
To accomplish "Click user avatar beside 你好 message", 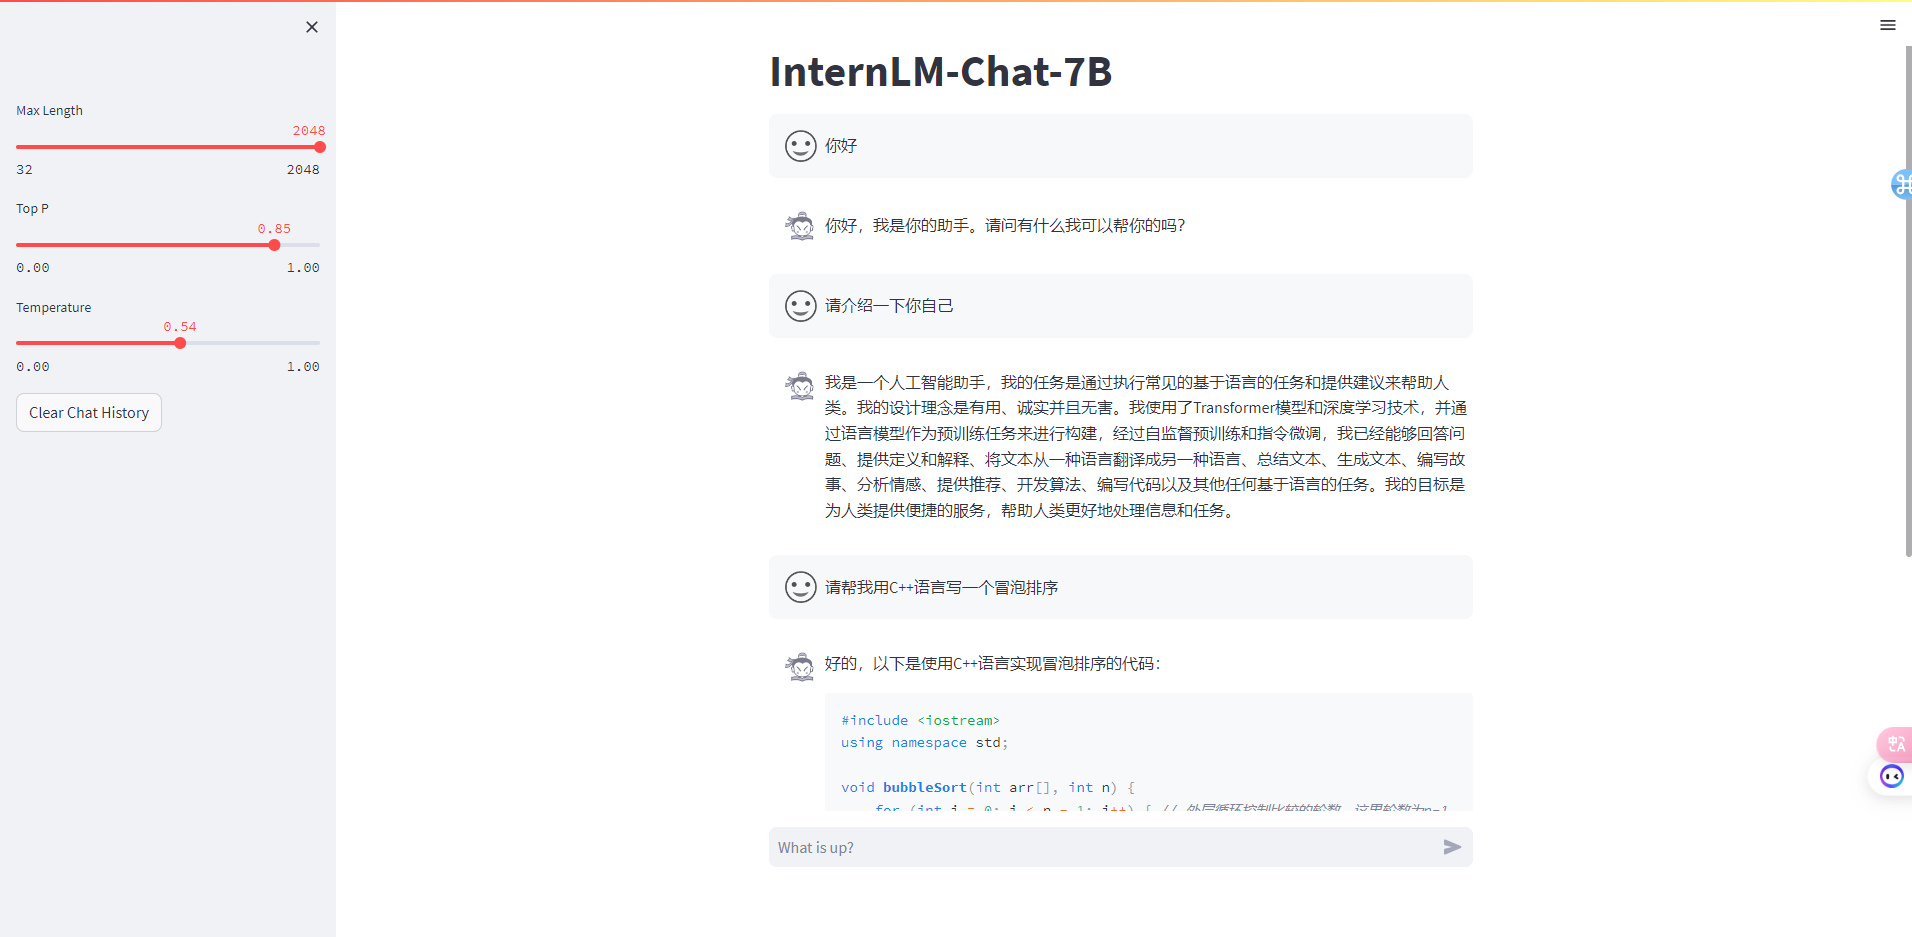I will pyautogui.click(x=800, y=146).
